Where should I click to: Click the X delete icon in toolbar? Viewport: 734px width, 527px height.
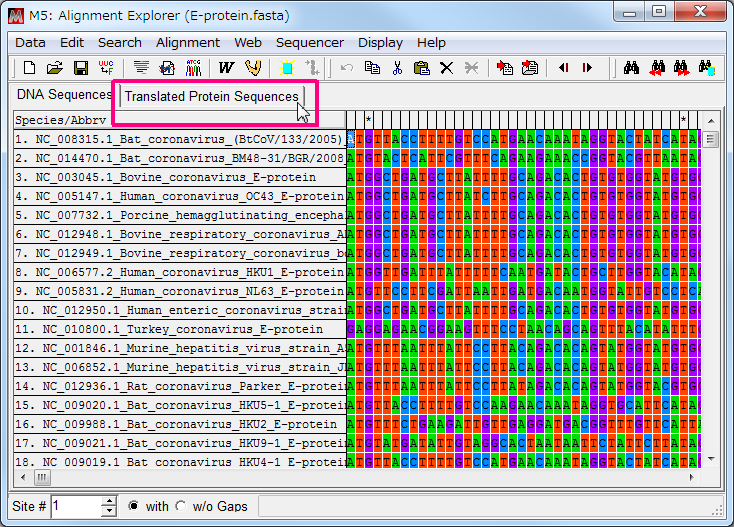[x=447, y=68]
